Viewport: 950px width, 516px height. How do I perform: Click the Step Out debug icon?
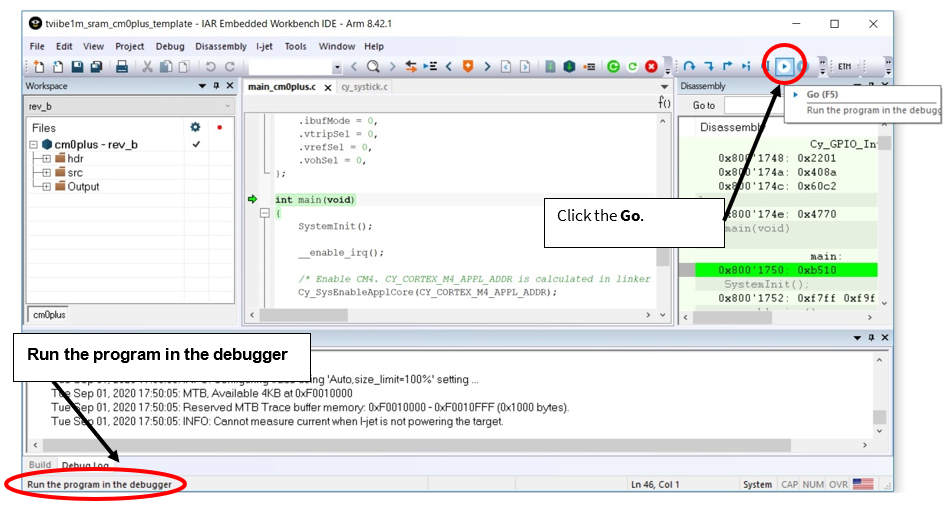(x=728, y=66)
